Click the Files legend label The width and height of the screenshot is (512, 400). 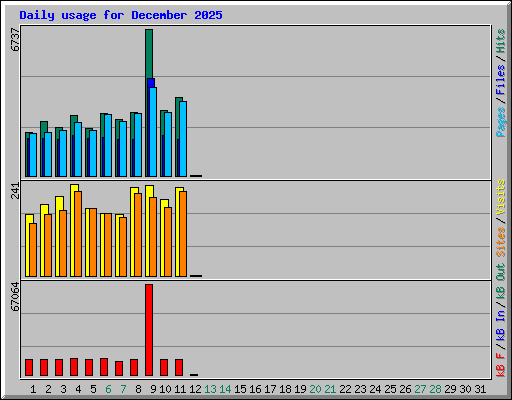(500, 80)
